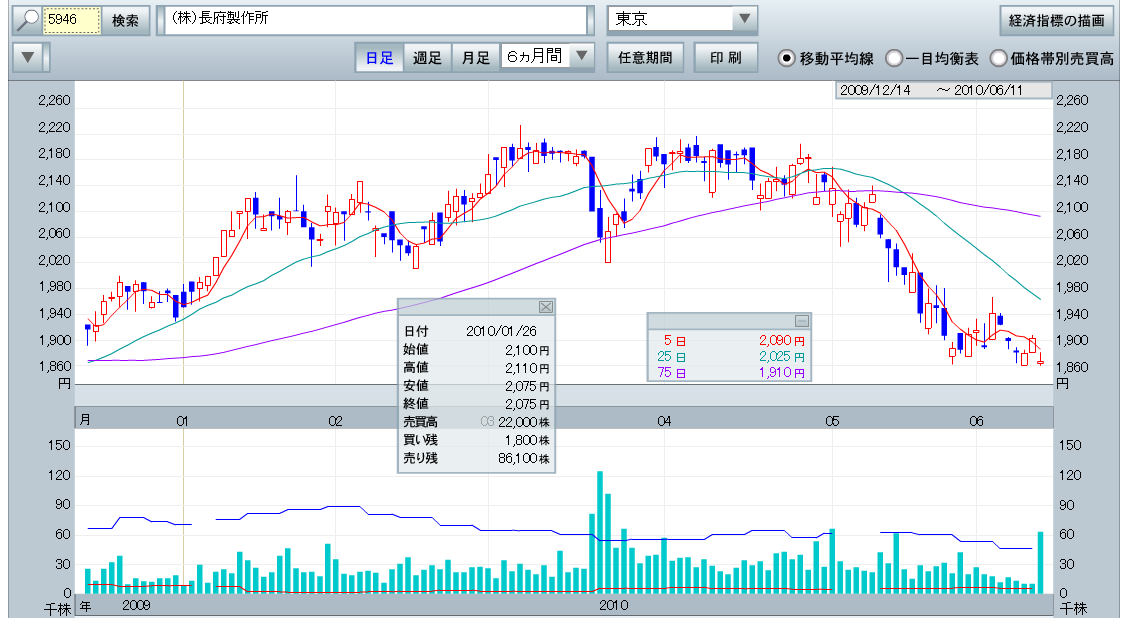Click the gray down-arrow button below the search icon
This screenshot has width=1128, height=618.
(29, 58)
